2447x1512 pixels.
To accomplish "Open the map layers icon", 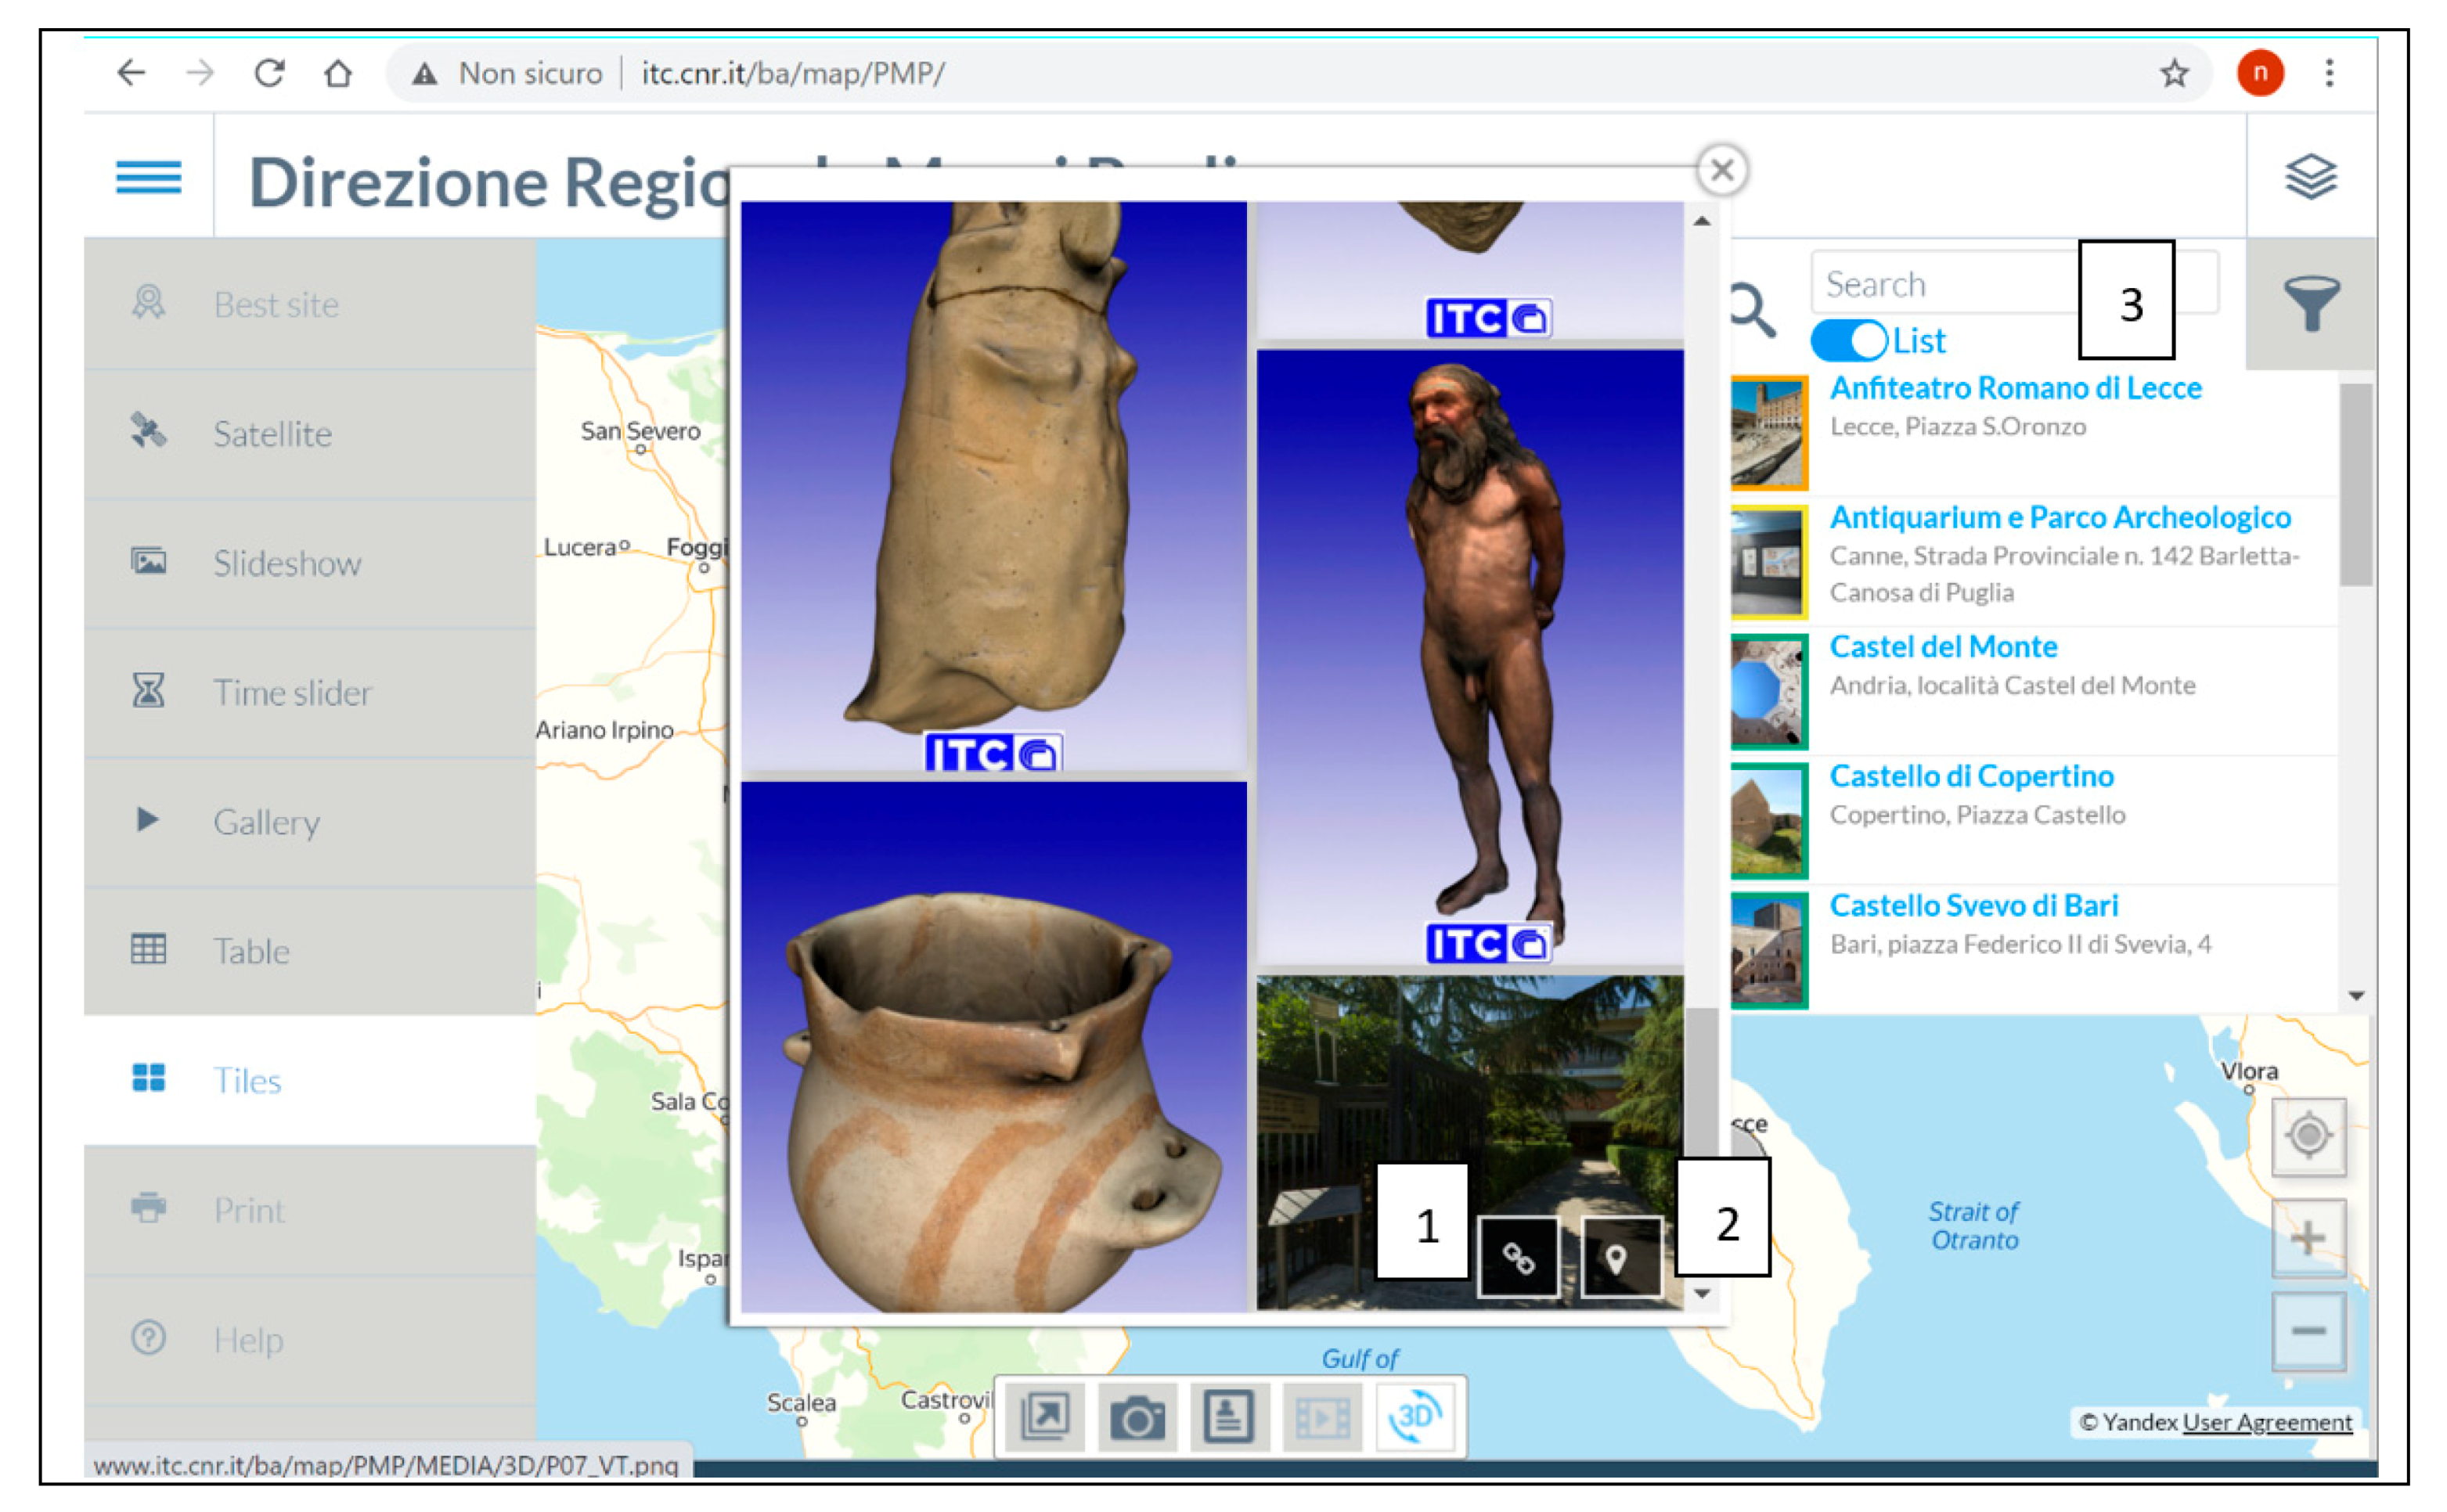I will click(x=2310, y=177).
